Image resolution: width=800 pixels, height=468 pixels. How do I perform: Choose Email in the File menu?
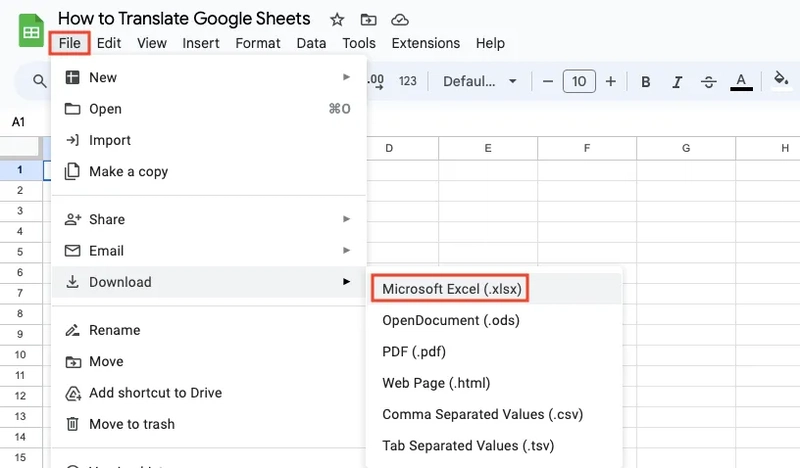pos(209,251)
